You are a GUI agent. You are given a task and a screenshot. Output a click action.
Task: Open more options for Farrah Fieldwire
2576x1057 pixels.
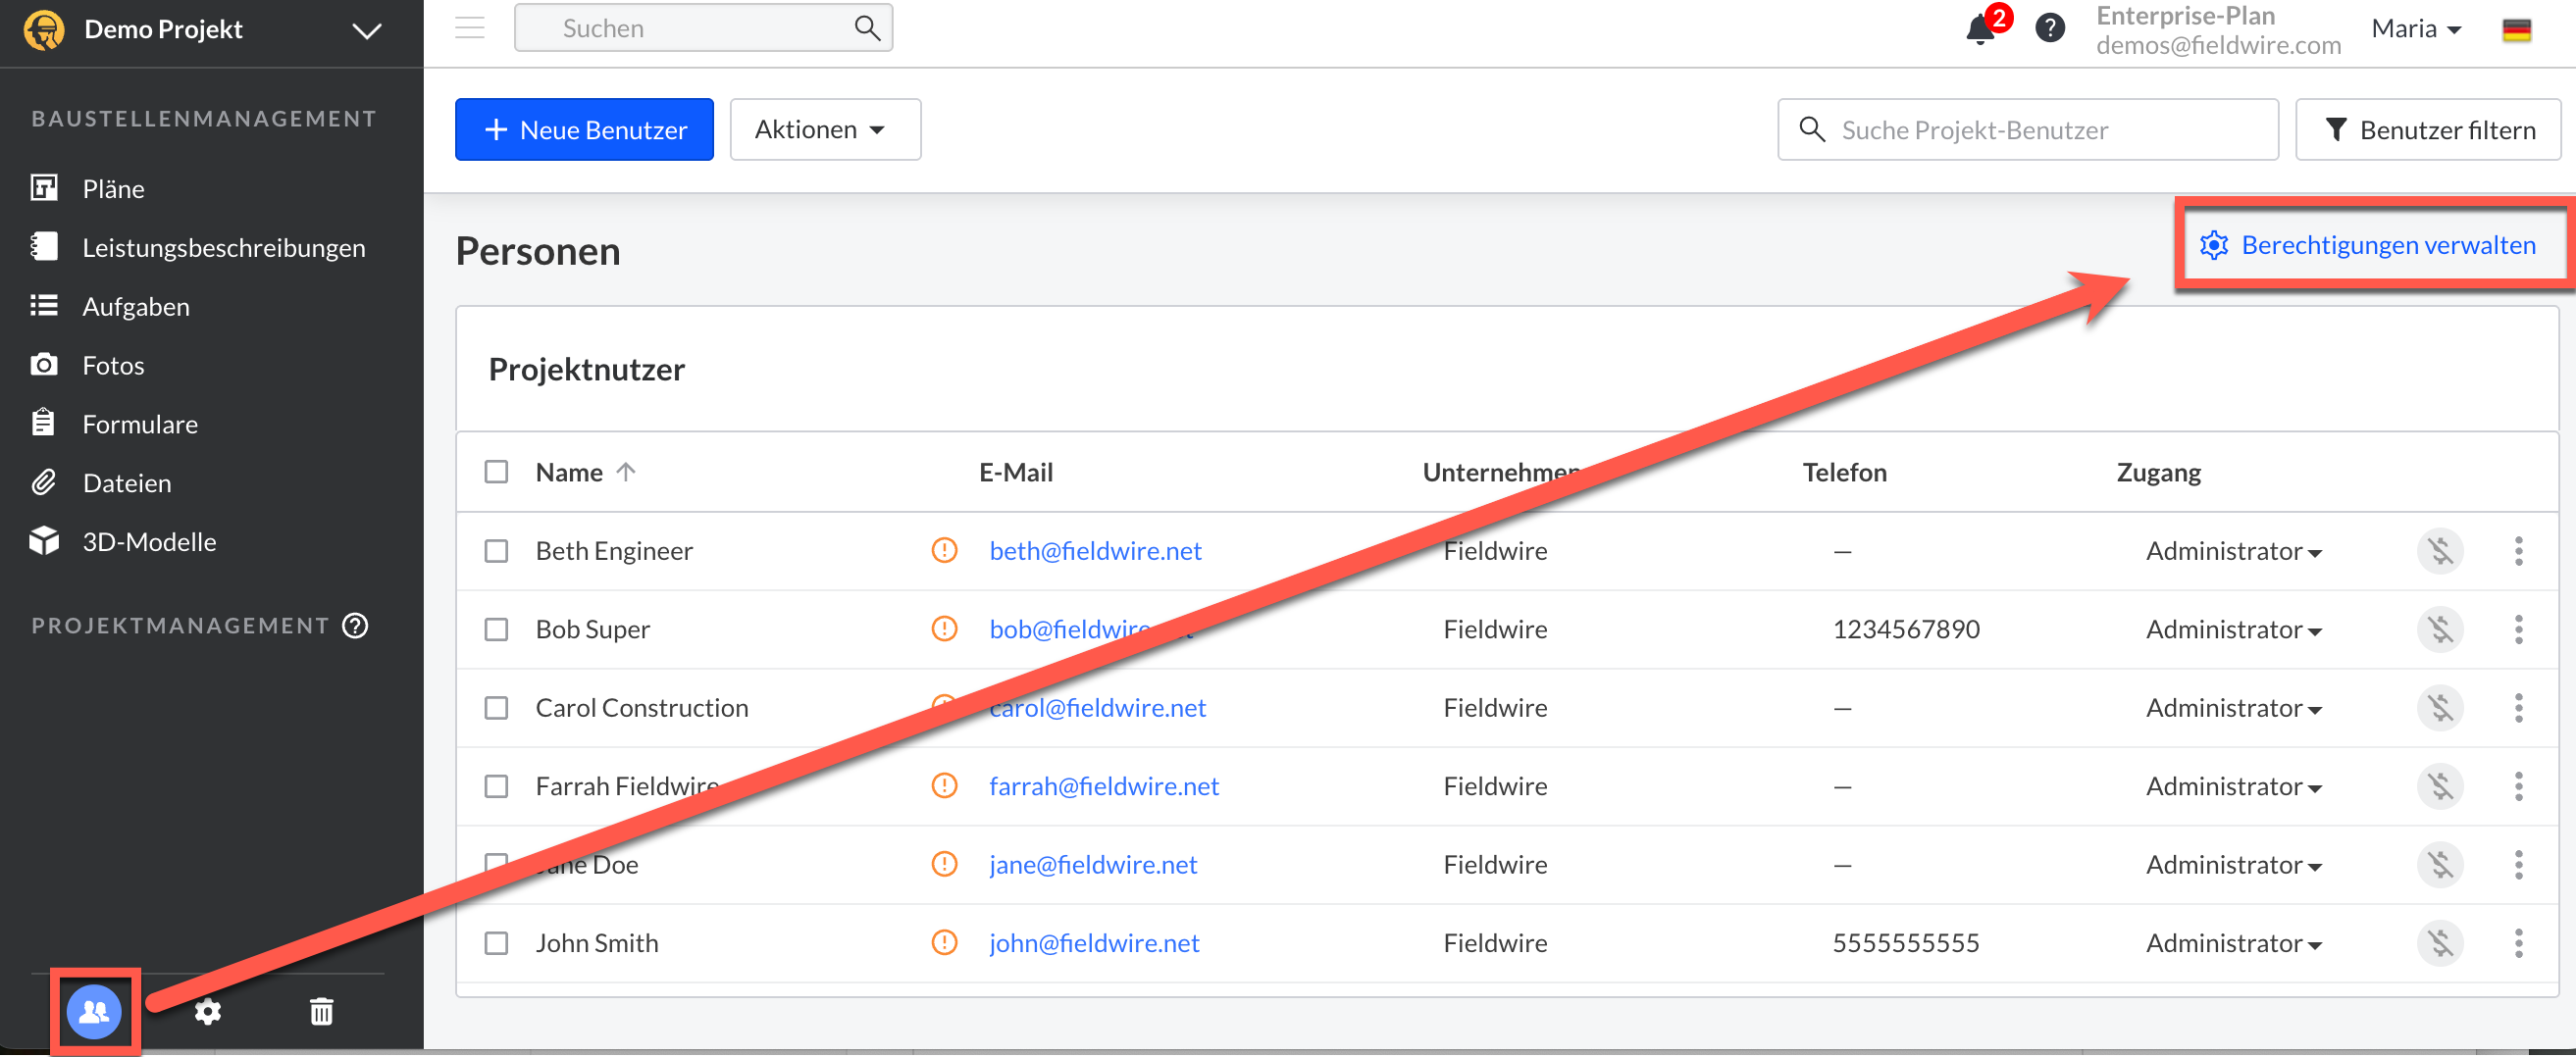2518,787
